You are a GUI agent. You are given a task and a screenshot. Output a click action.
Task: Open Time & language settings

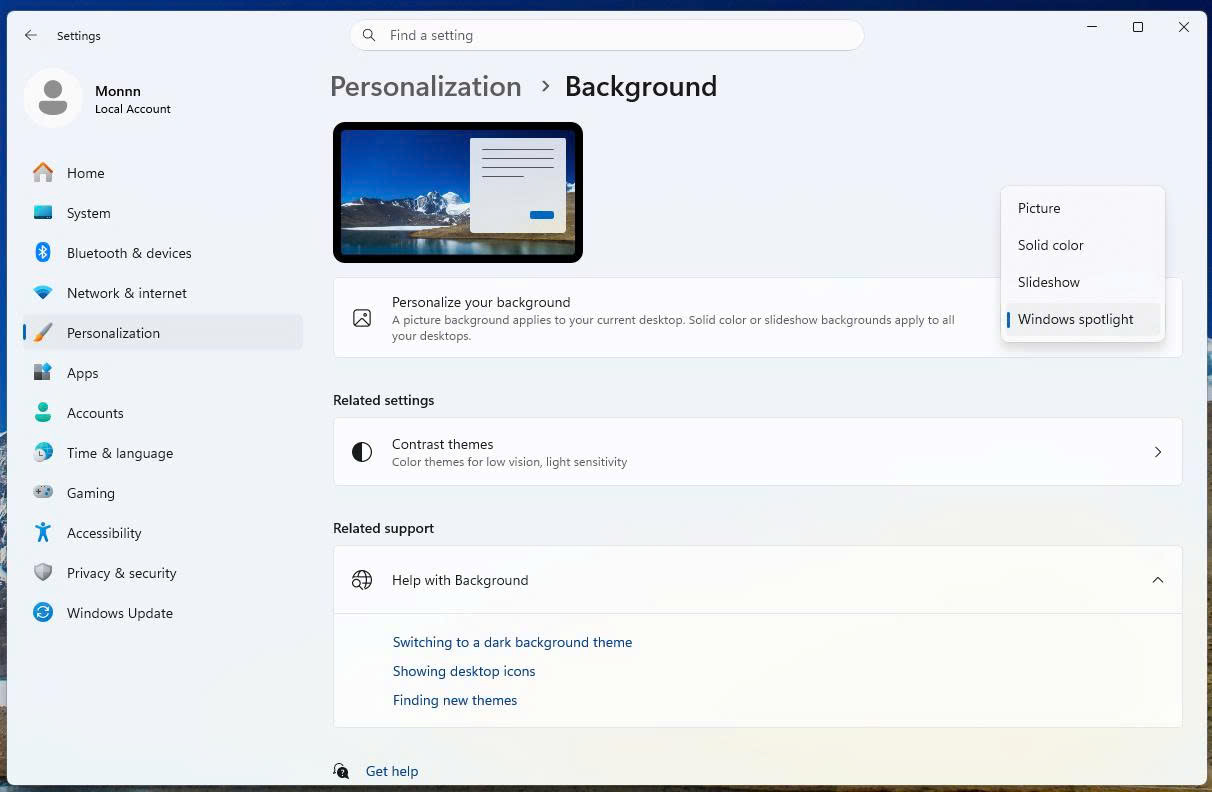[x=162, y=453]
